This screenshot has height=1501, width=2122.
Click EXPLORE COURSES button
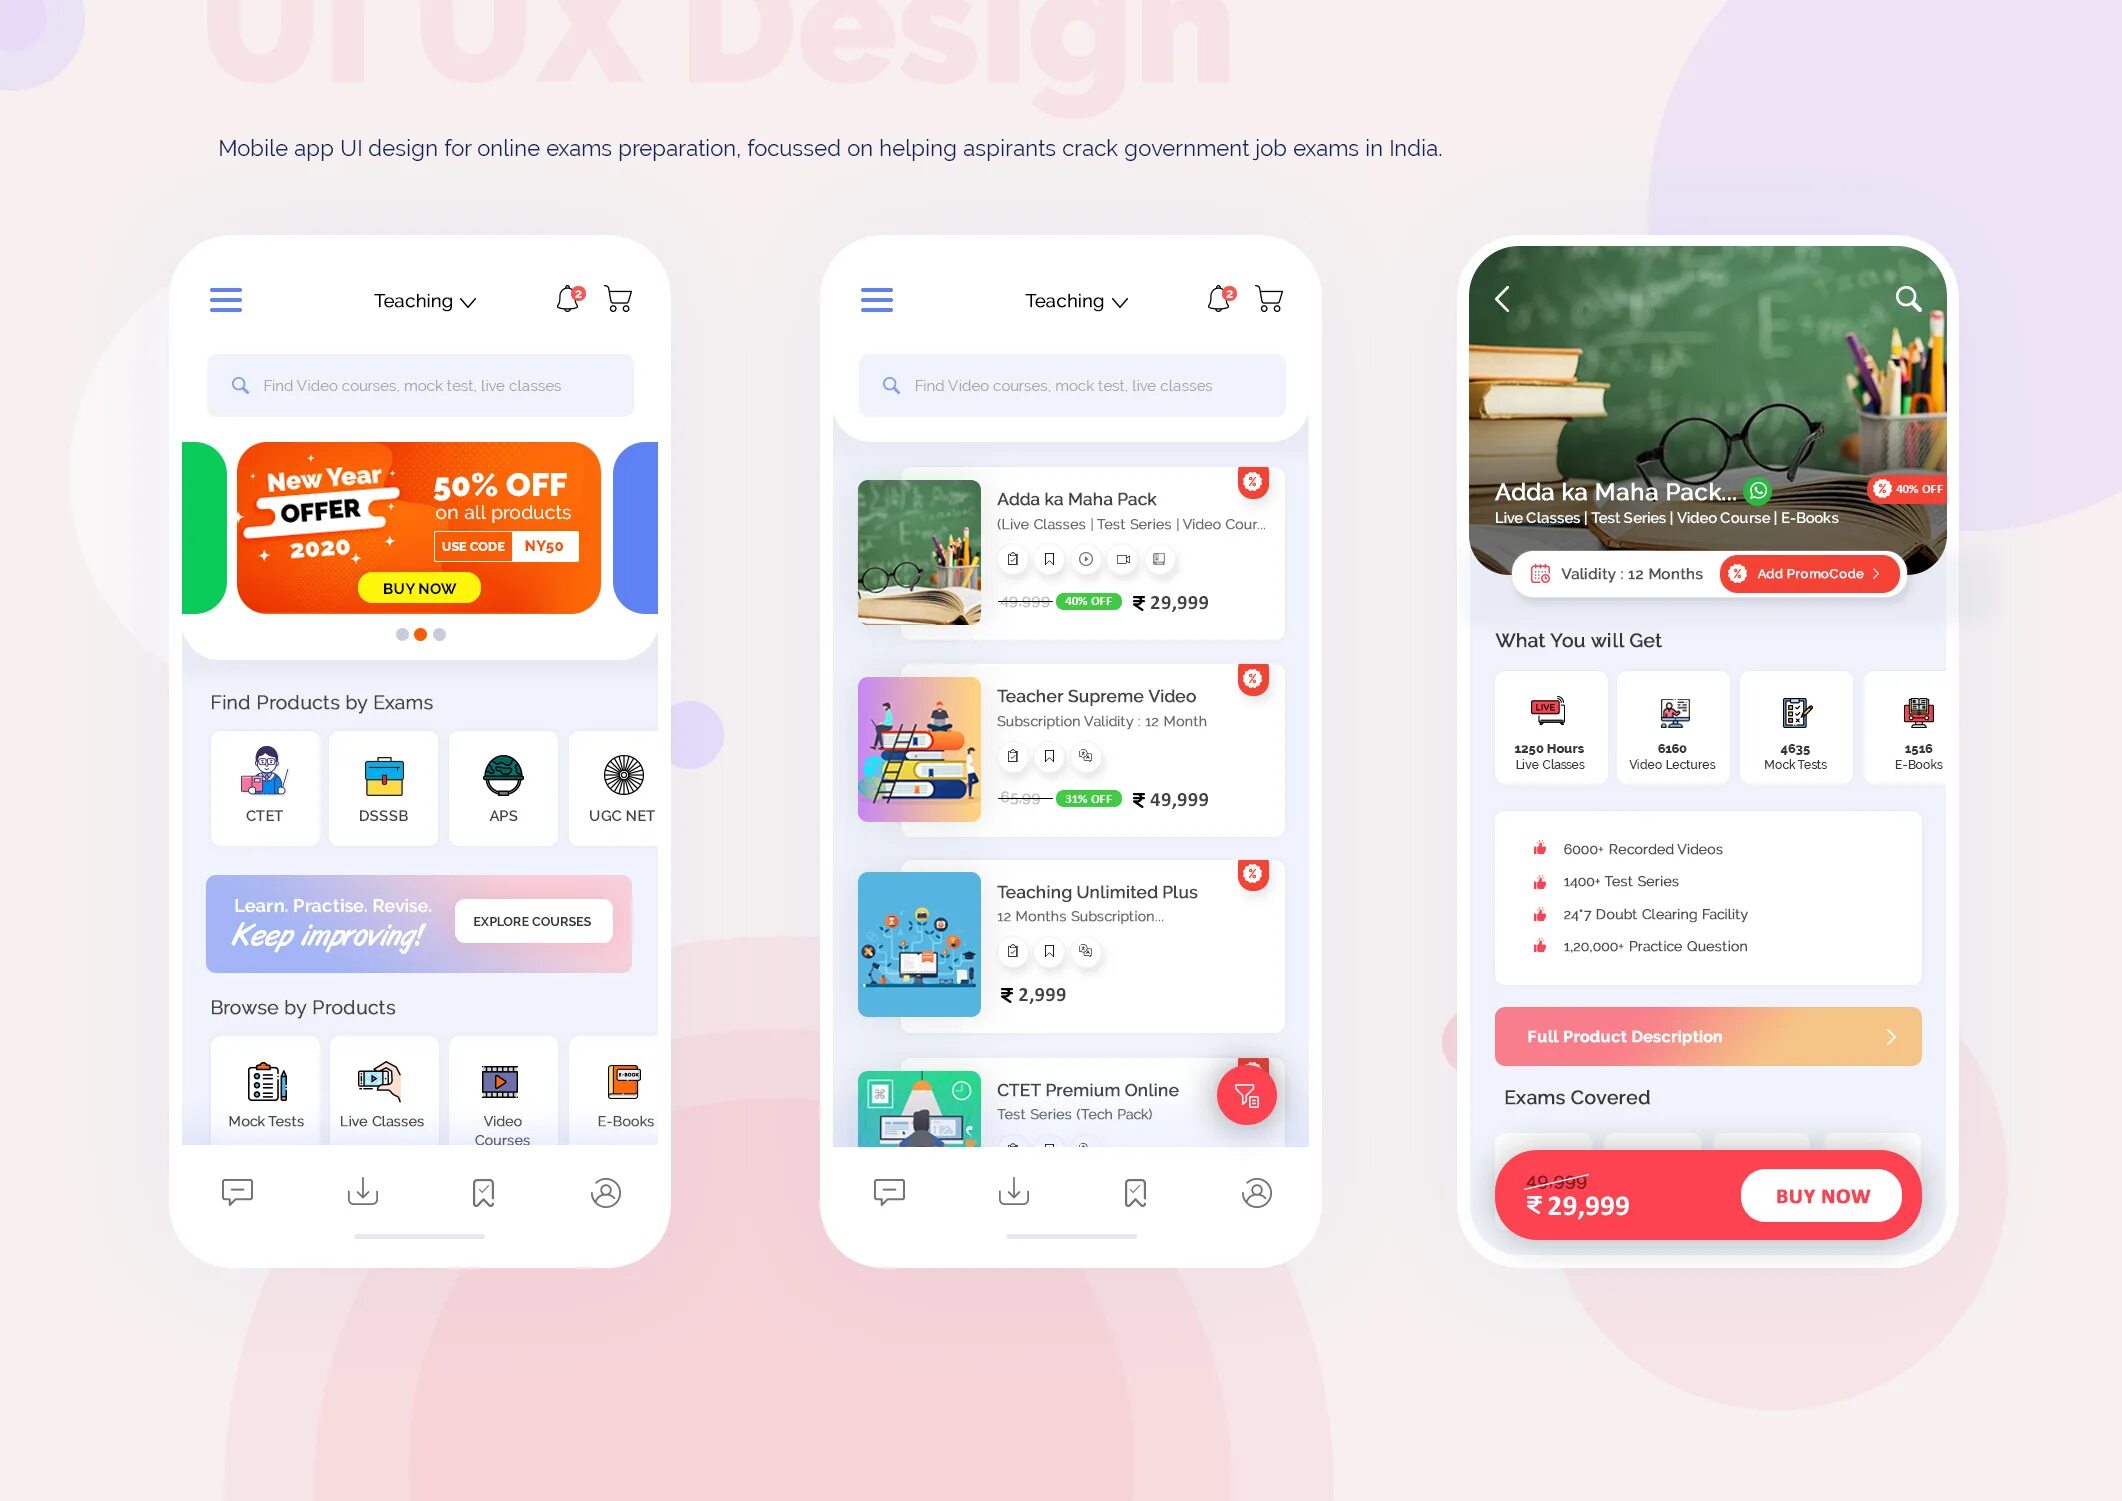click(x=533, y=921)
